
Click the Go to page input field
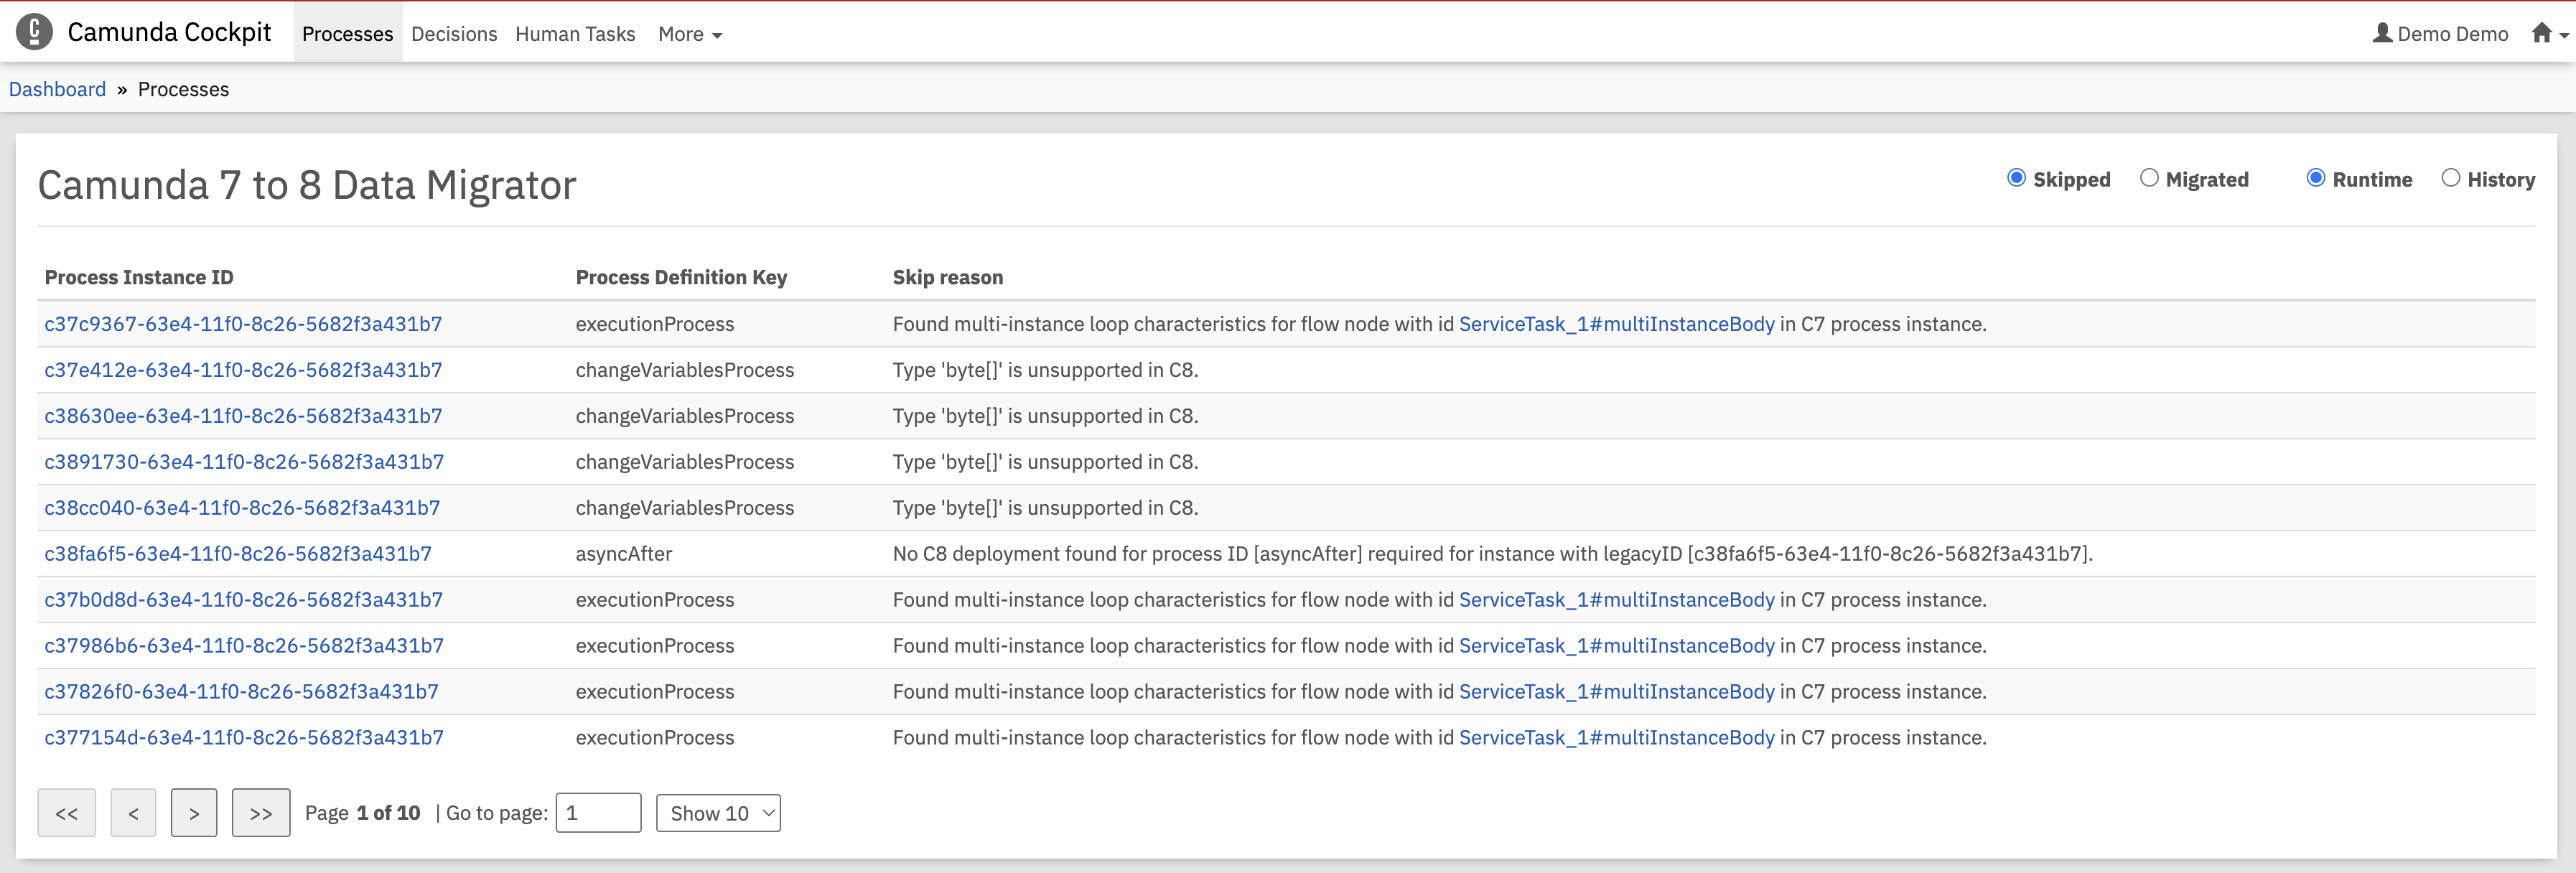598,813
